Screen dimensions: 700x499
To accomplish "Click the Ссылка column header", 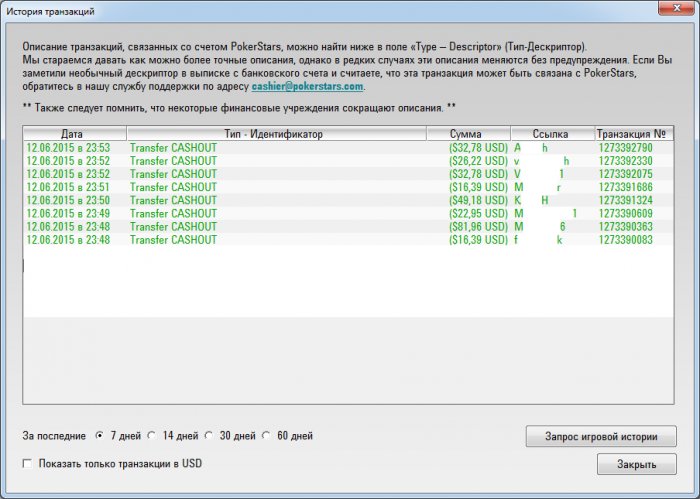I will point(551,133).
